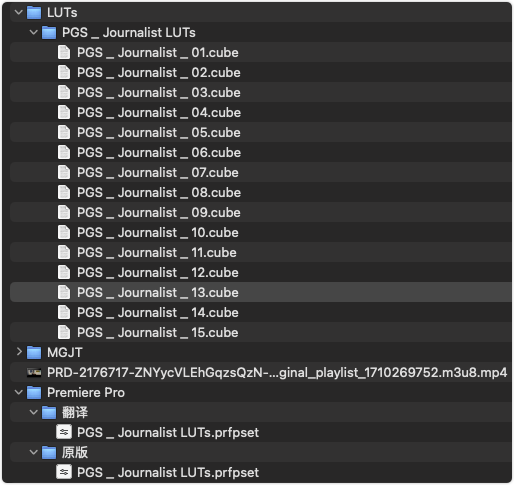Select the MGJT folder name
Screen dimensions: 514x485
tap(65, 353)
